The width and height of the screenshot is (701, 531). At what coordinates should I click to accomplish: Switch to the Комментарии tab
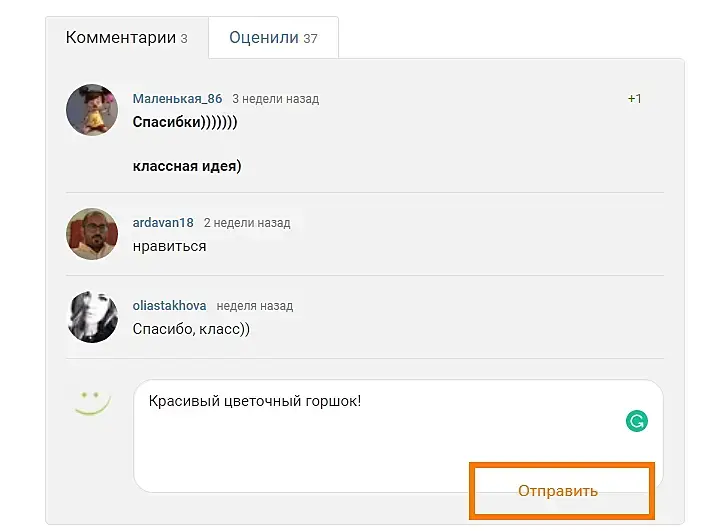(126, 38)
